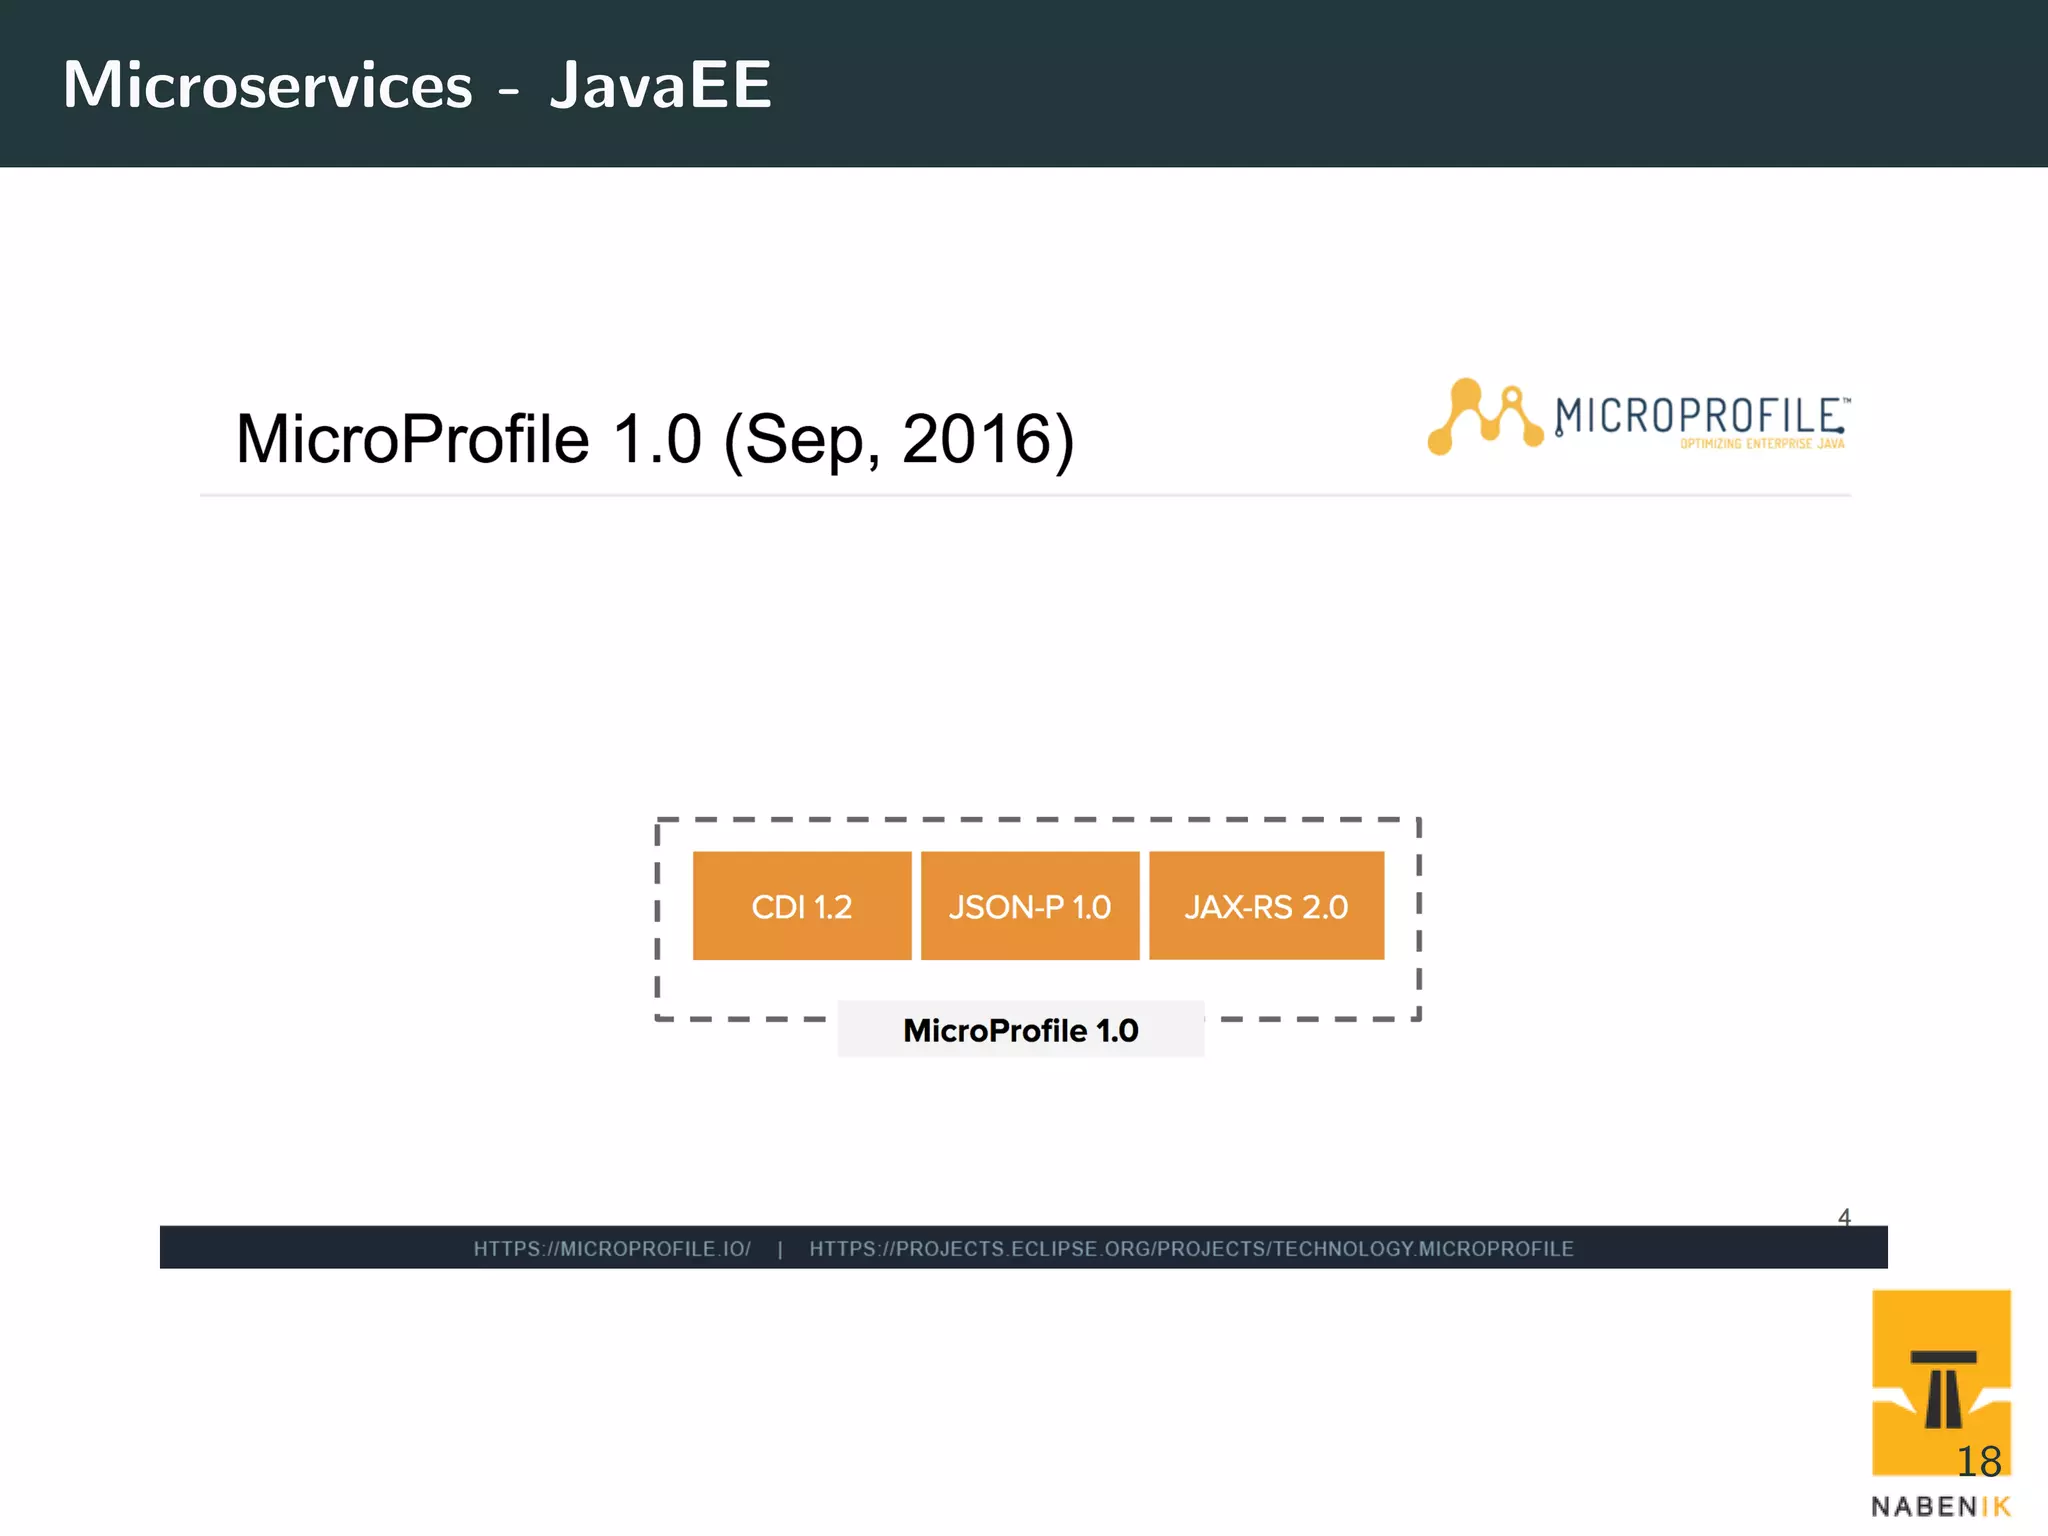This screenshot has height=1536, width=2048.
Task: Click the Nabenik yellow logo icon
Action: (1940, 1380)
